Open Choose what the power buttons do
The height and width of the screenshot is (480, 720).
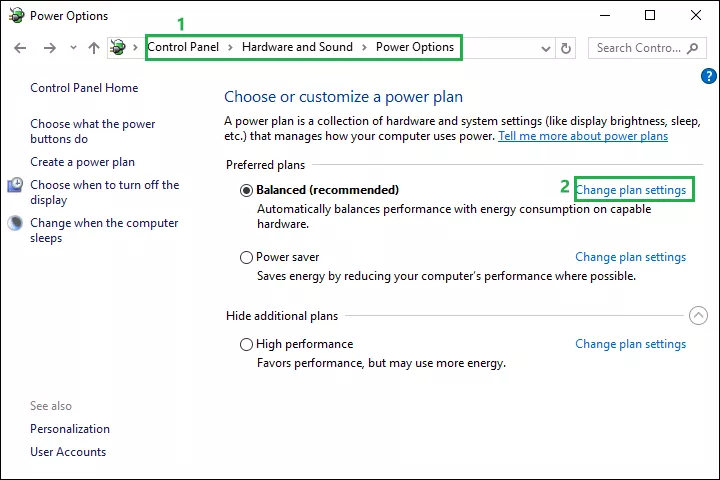[x=93, y=131]
